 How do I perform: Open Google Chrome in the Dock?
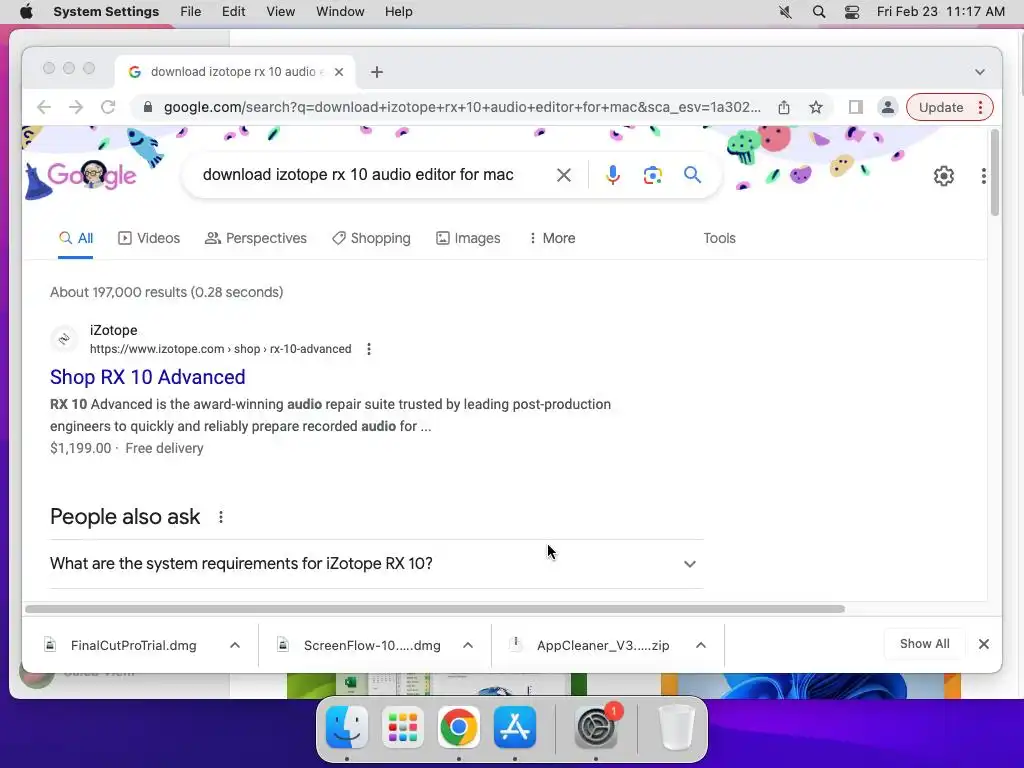coord(458,727)
